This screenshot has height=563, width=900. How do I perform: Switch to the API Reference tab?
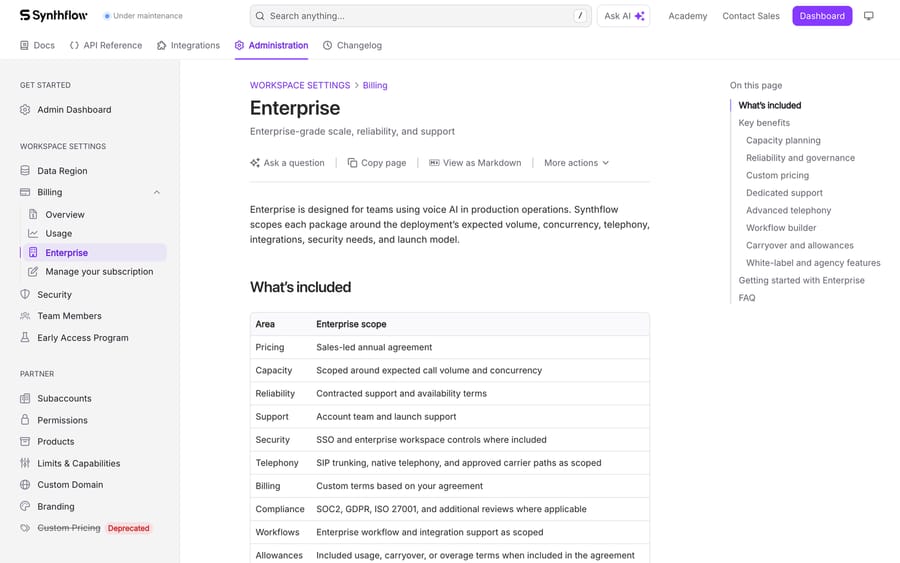(106, 45)
